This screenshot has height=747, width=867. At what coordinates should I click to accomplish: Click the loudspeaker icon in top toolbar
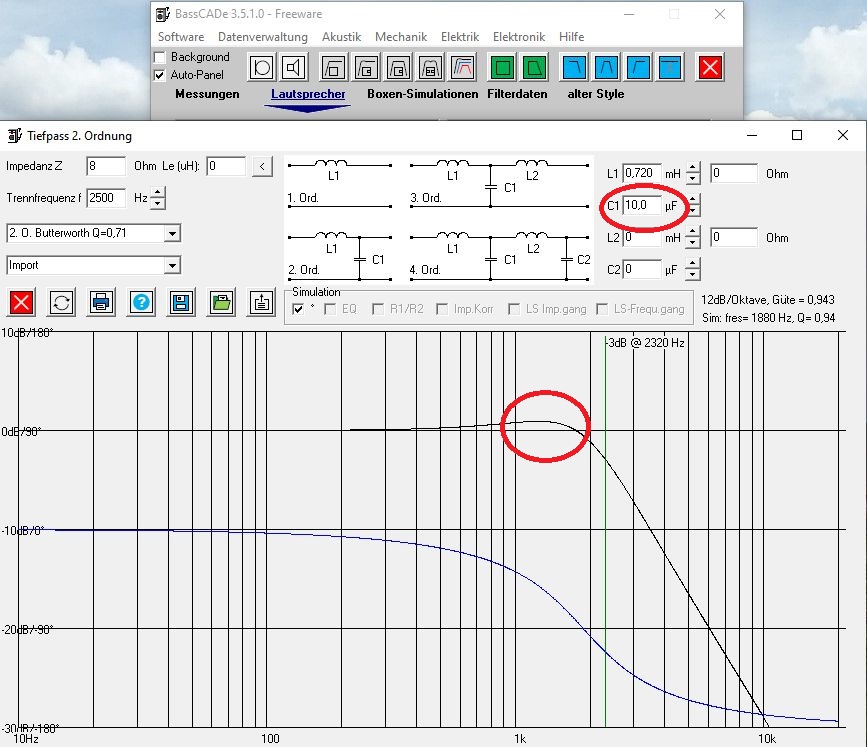point(293,68)
